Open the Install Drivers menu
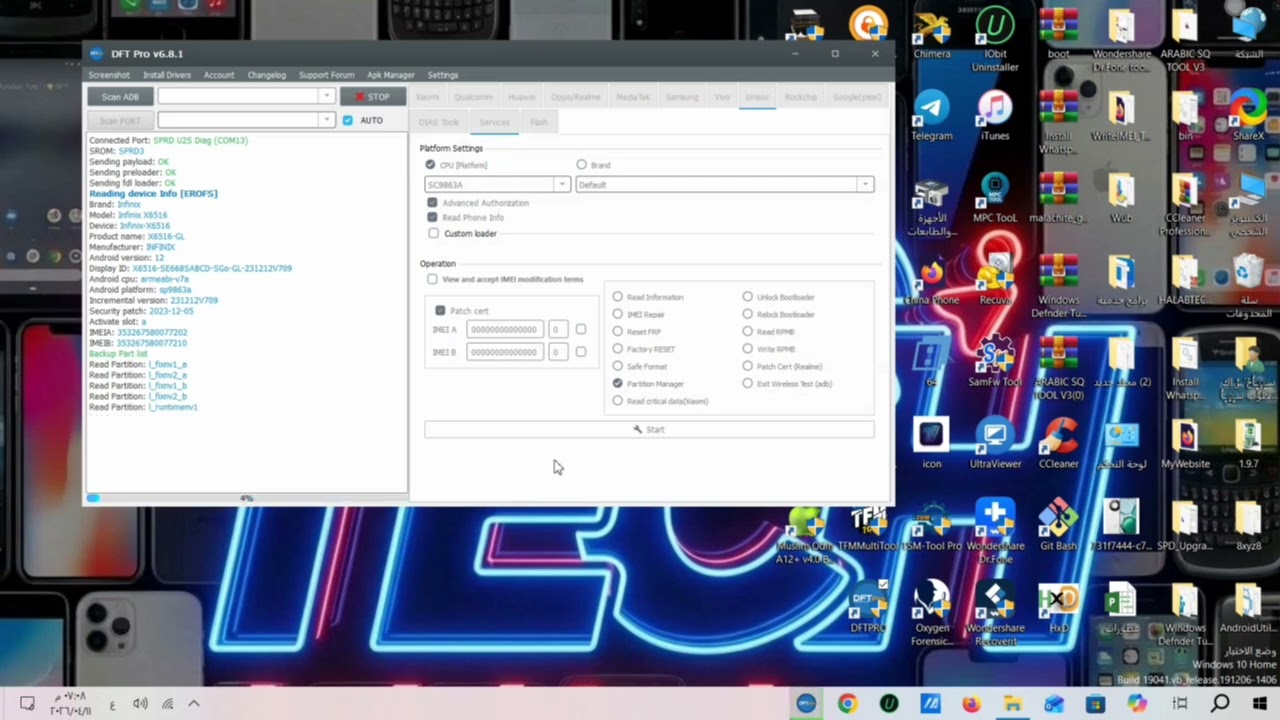Screen dimensions: 1280x720 pyautogui.click(x=167, y=75)
